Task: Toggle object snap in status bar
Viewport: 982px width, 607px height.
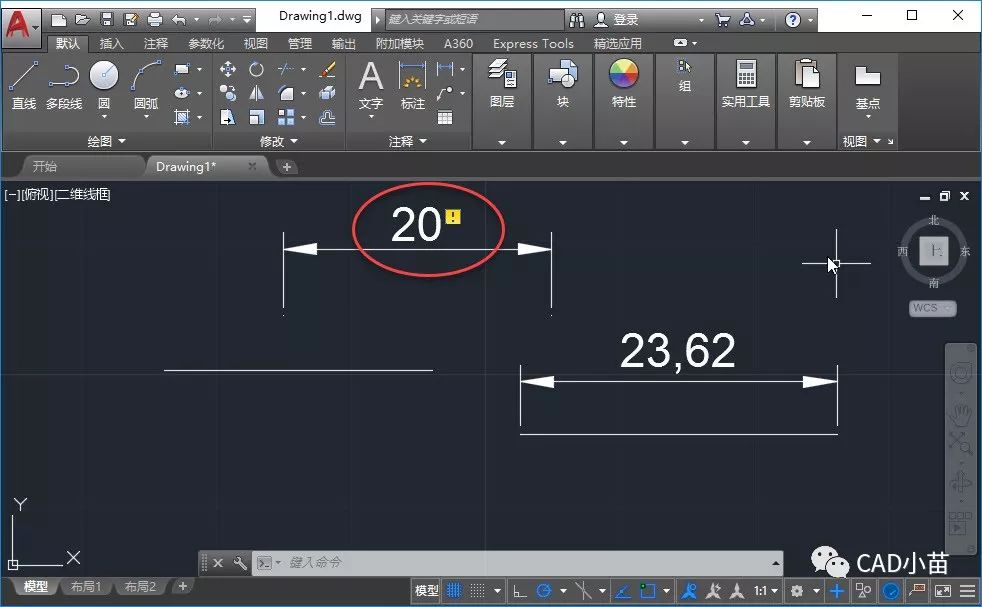Action: [x=647, y=591]
